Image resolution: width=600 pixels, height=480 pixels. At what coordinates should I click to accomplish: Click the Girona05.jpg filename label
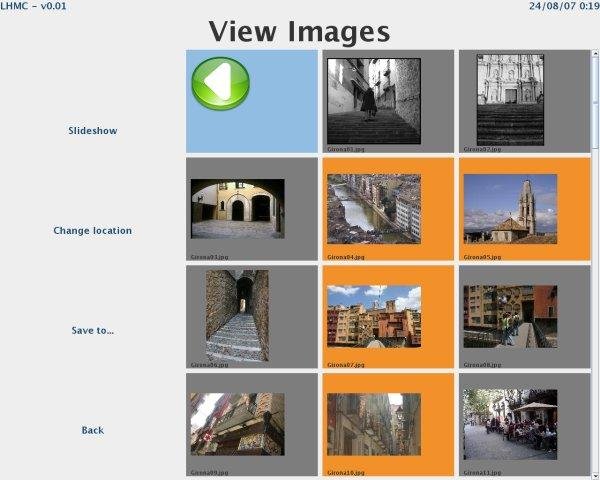pos(482,257)
